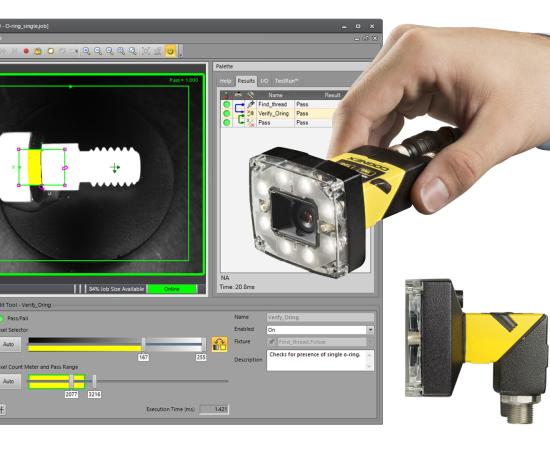Click the third results row named Pass
The width and height of the screenshot is (550, 450).
click(264, 123)
